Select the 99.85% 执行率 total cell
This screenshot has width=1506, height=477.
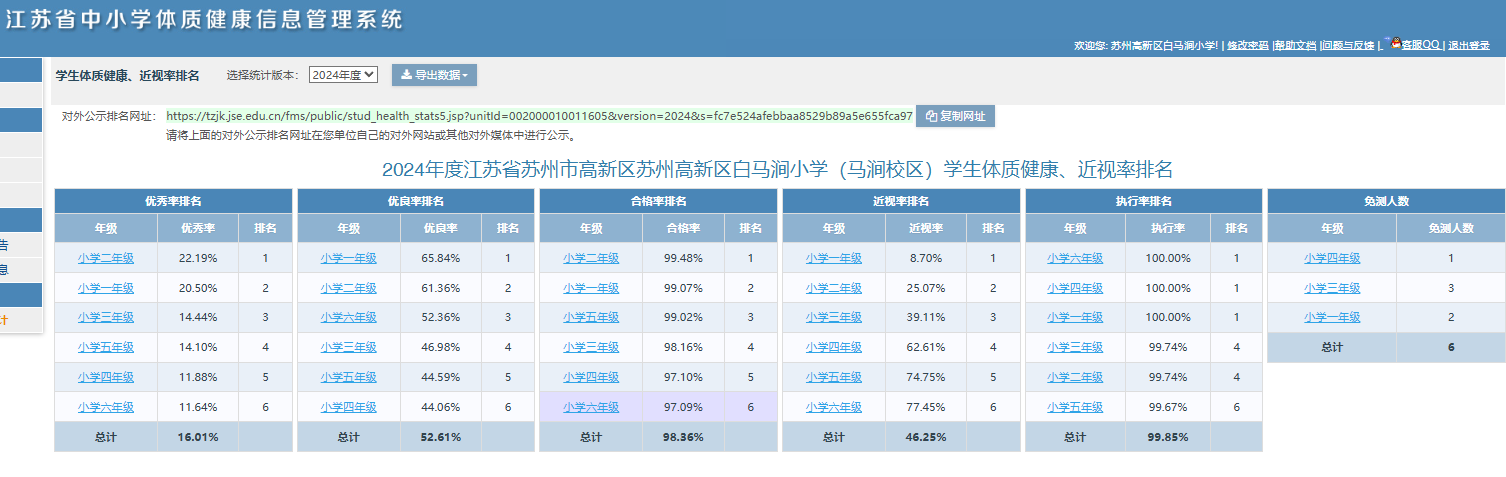click(1168, 436)
